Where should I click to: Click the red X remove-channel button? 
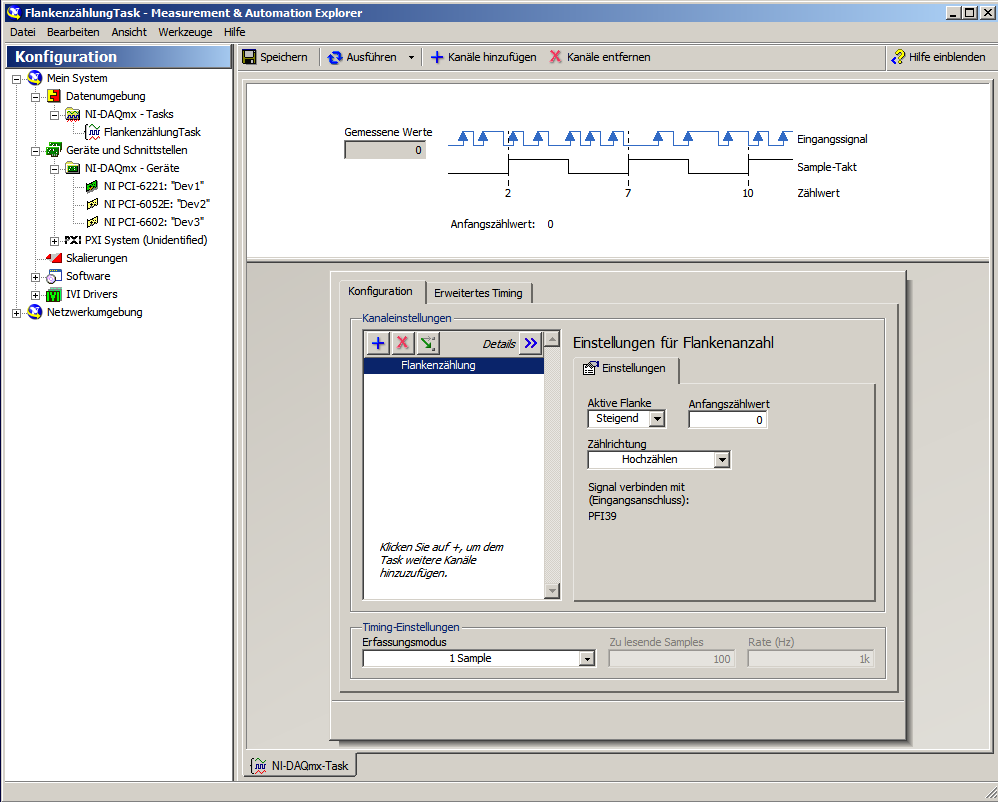tap(402, 344)
